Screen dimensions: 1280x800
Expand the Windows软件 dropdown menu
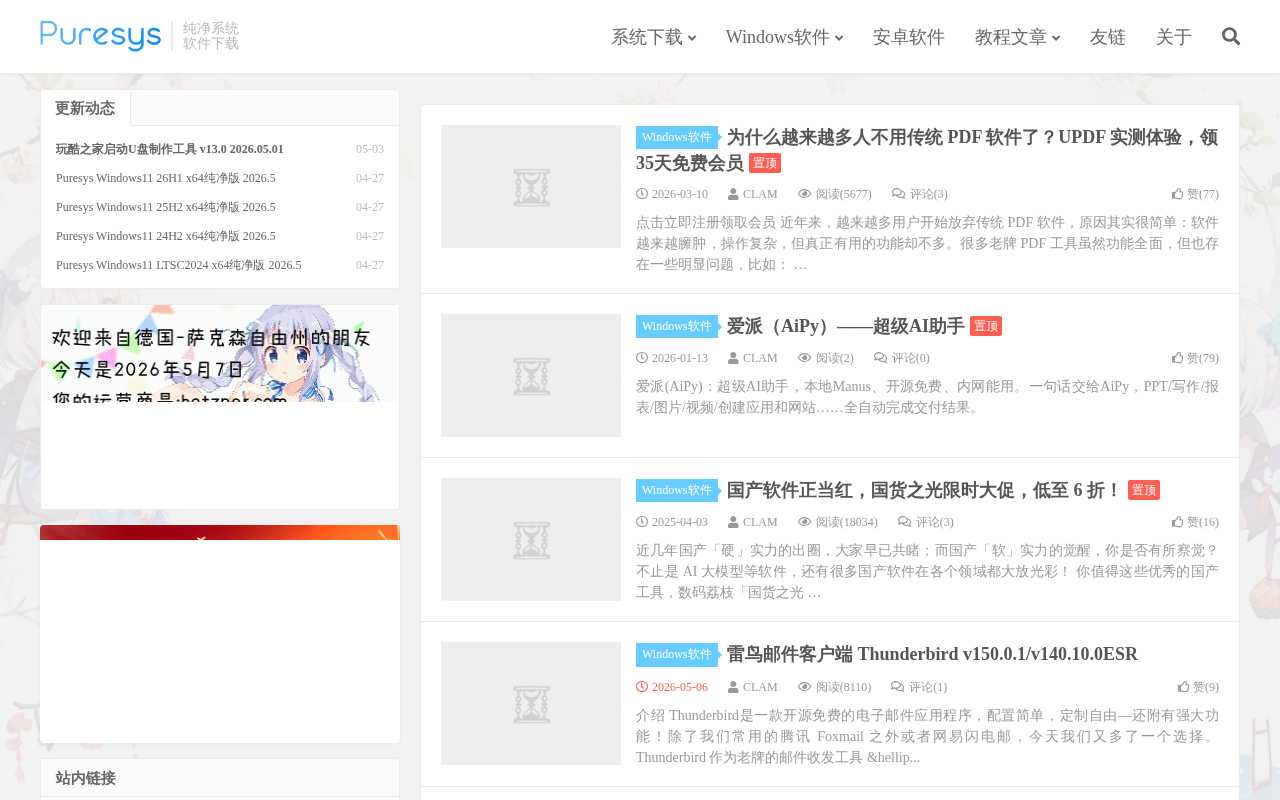point(784,37)
